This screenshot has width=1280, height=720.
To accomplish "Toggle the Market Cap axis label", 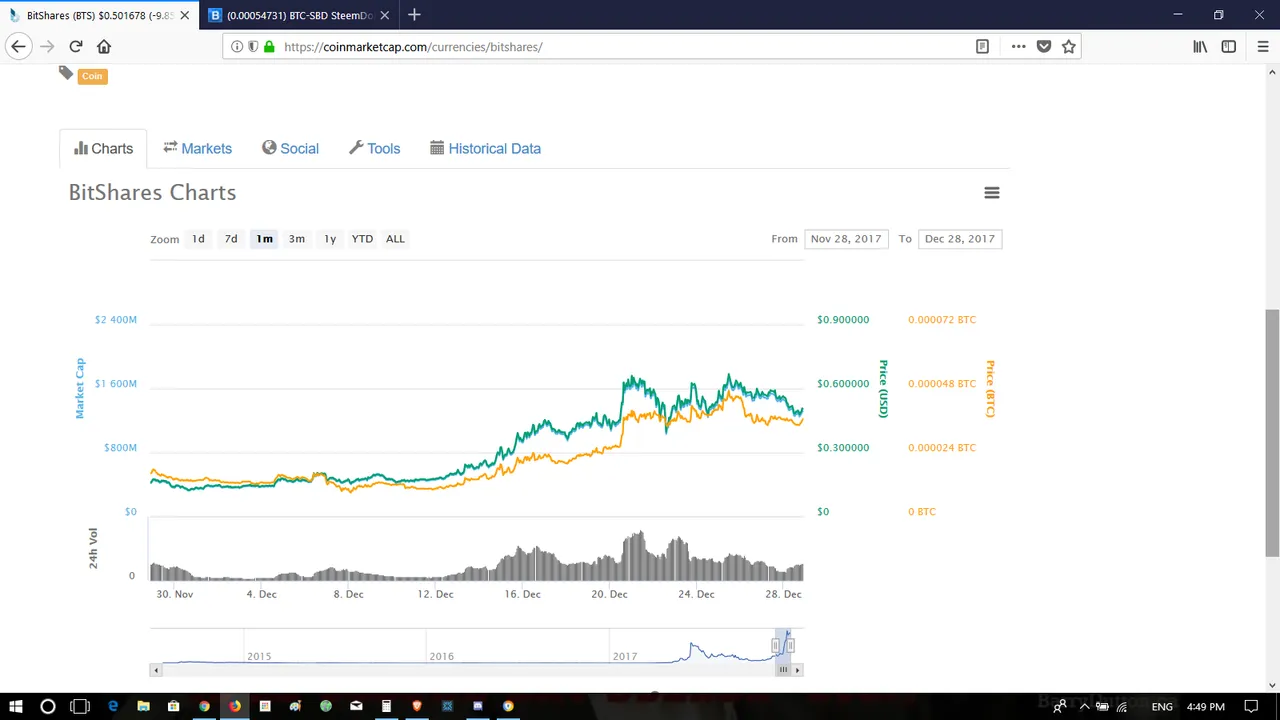I will point(80,388).
